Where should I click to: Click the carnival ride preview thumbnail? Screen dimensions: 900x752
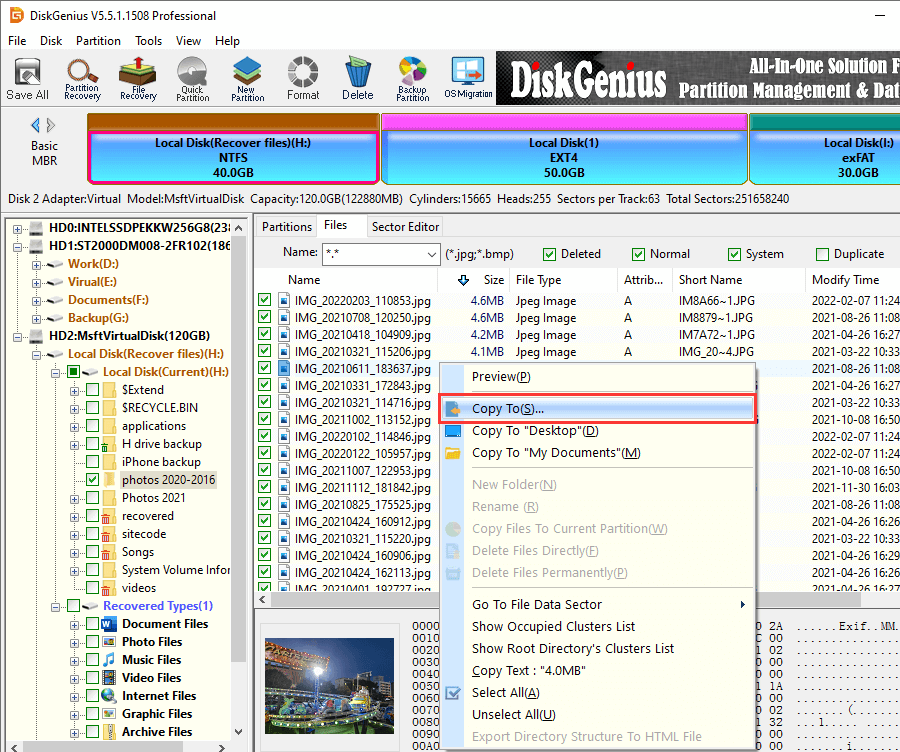[329, 685]
